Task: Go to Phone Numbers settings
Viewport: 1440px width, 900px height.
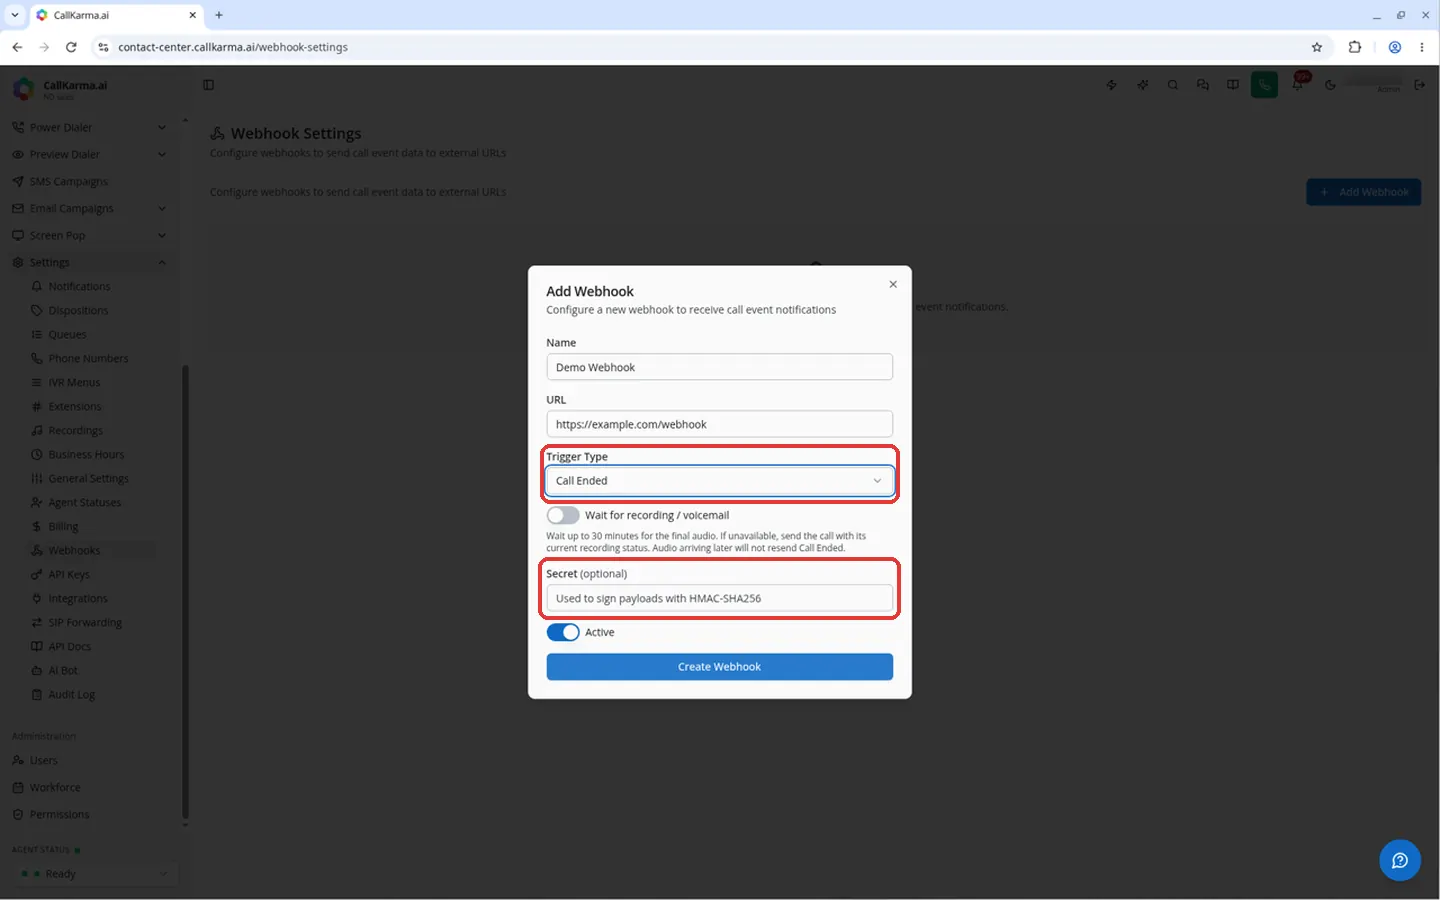Action: (x=89, y=358)
